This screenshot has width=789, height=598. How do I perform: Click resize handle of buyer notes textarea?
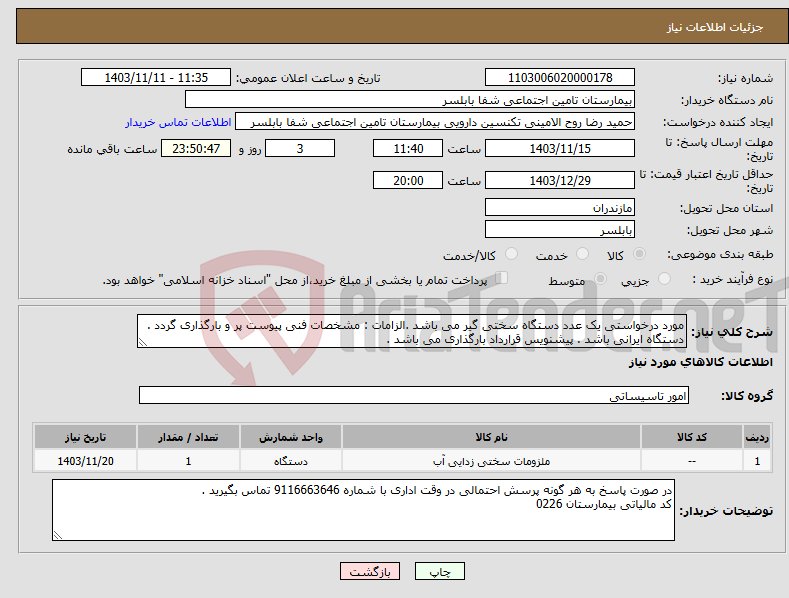pos(57,535)
